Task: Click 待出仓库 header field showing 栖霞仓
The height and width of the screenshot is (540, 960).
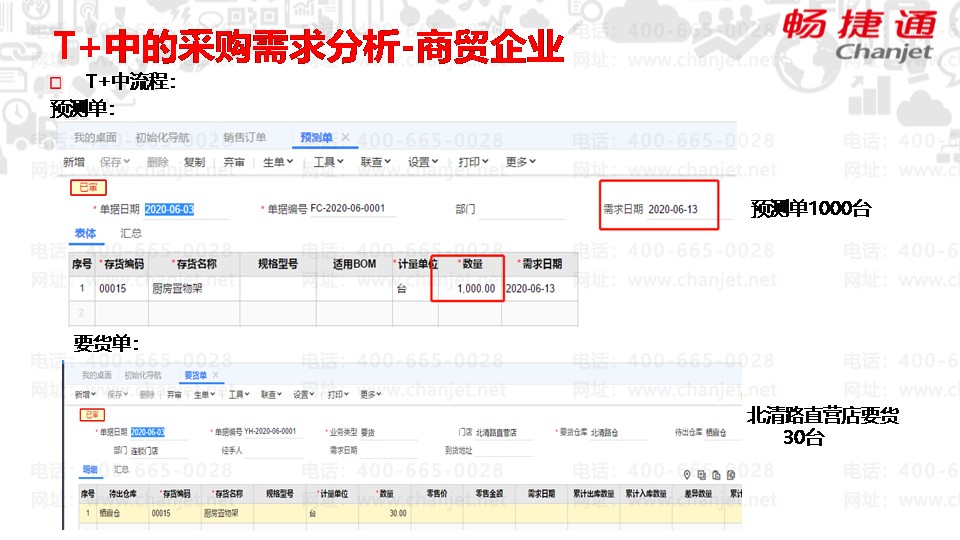Action: (x=722, y=432)
